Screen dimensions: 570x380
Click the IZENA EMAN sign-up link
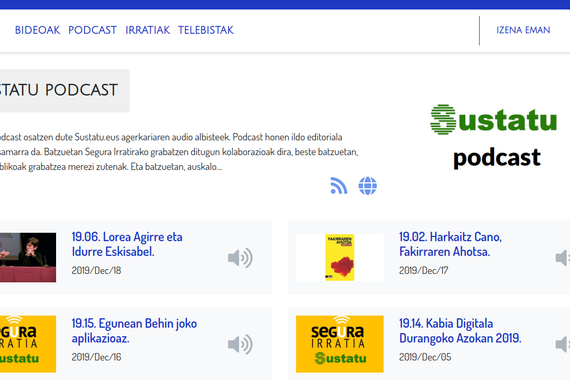click(523, 30)
